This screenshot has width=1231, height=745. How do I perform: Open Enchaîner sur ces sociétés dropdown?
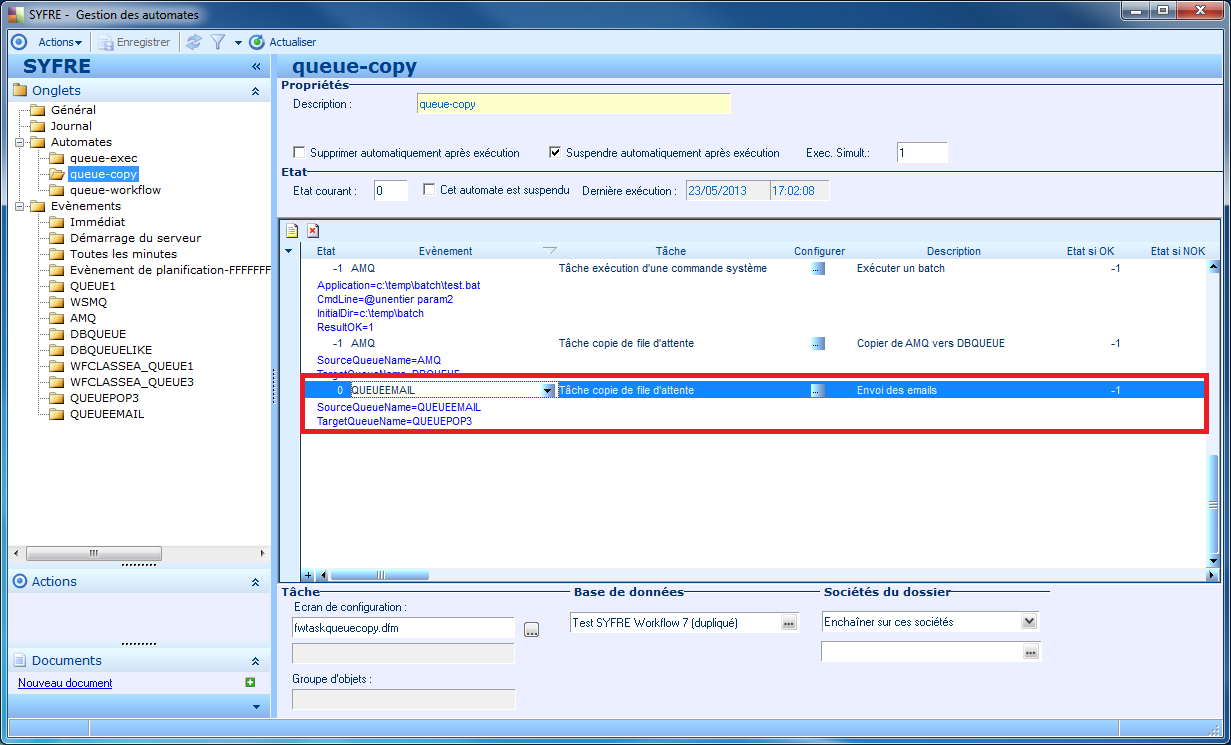click(1029, 622)
